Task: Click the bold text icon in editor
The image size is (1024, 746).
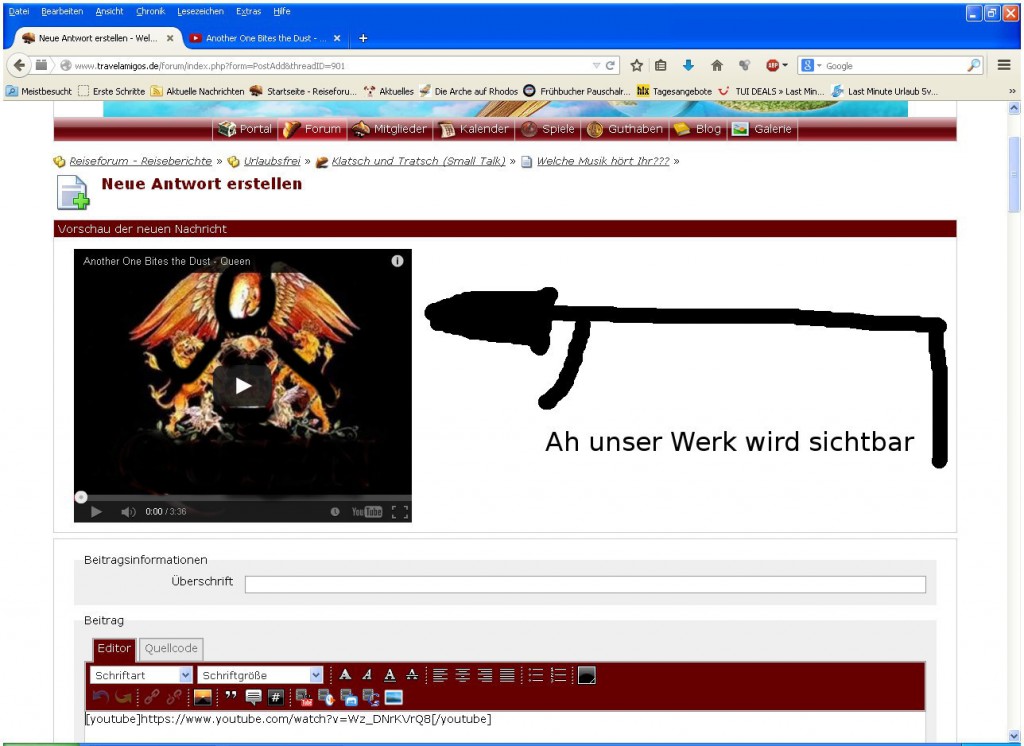Action: 345,675
